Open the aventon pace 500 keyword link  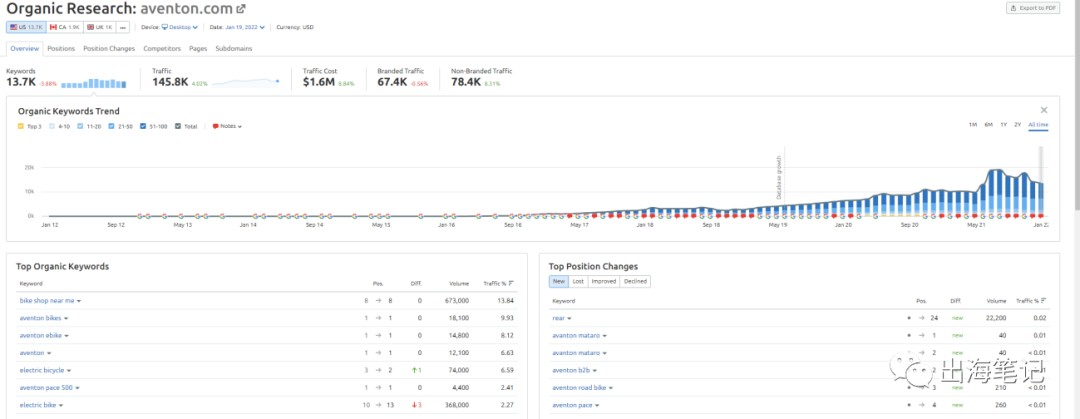(45, 388)
